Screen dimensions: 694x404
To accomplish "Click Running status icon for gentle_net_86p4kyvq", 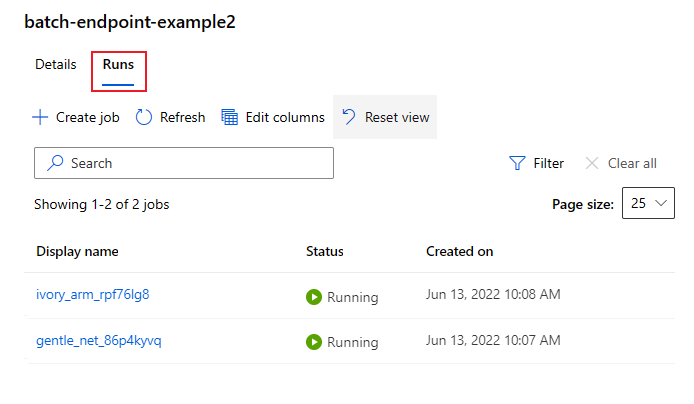I will coord(314,342).
